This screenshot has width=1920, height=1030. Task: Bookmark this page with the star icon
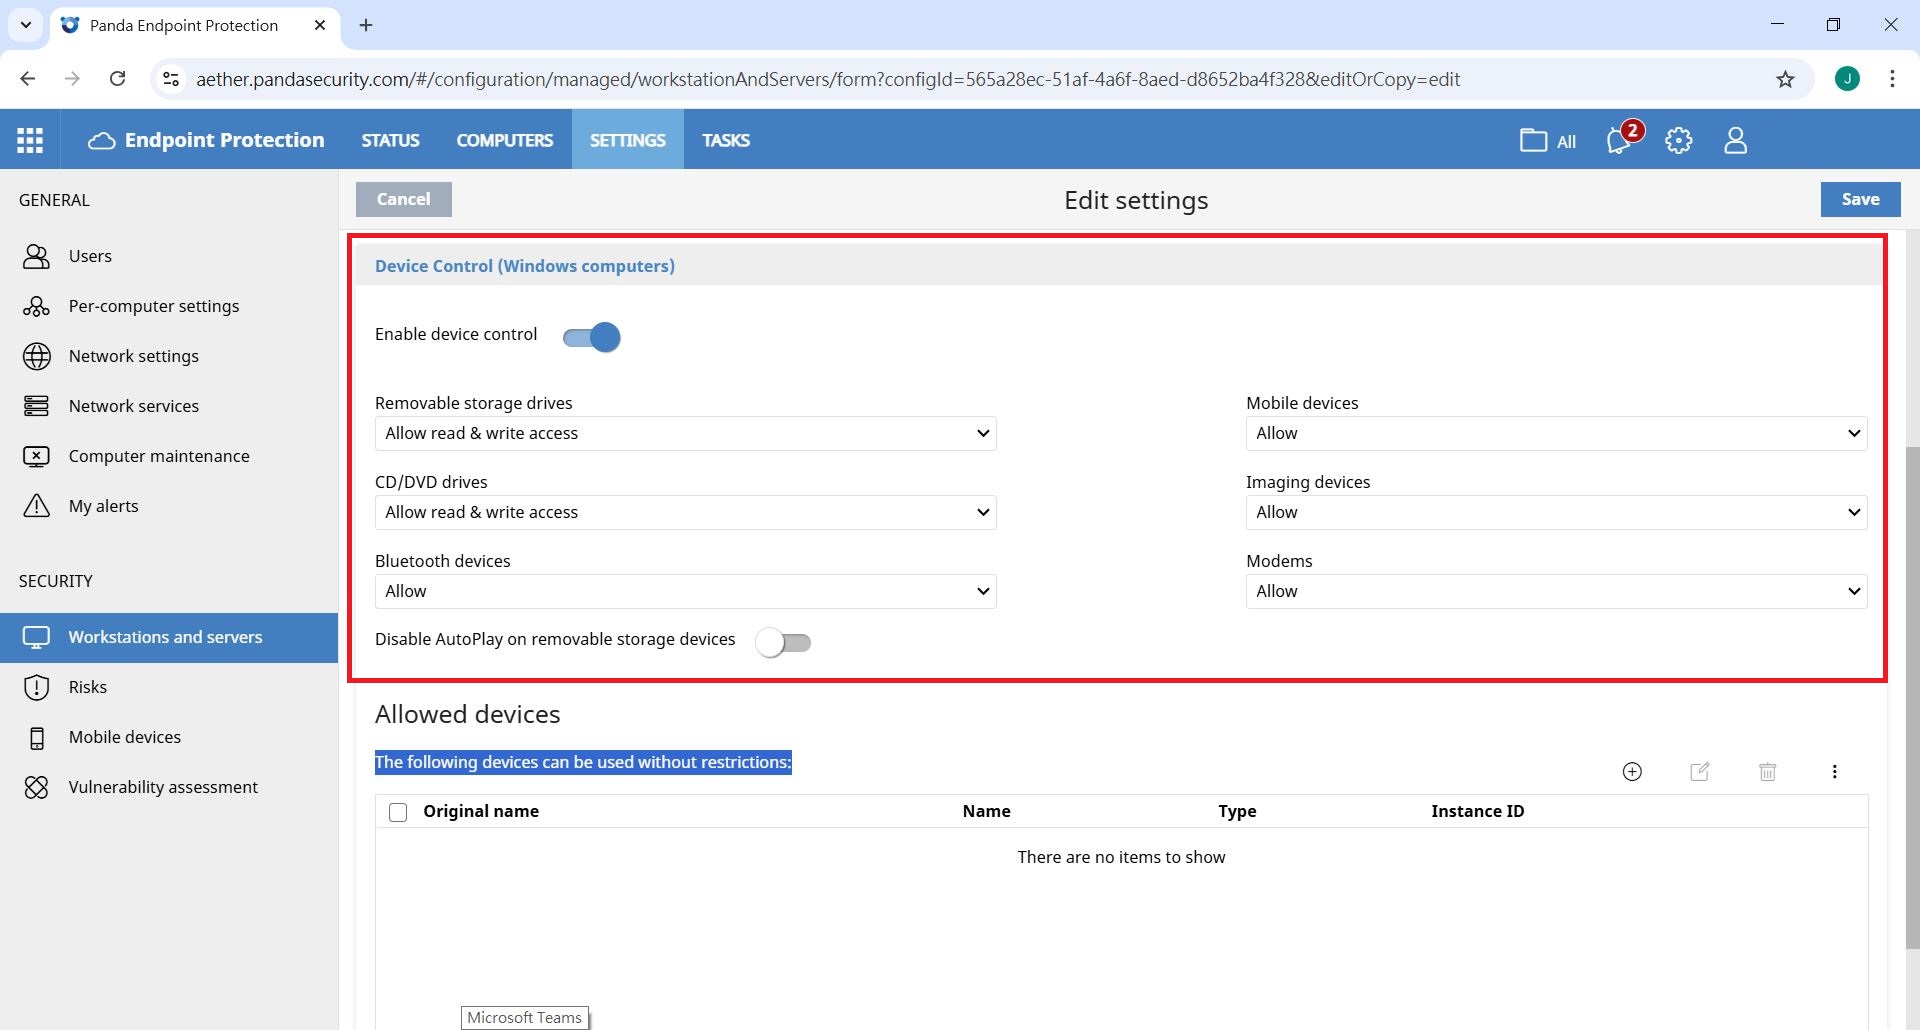point(1785,79)
